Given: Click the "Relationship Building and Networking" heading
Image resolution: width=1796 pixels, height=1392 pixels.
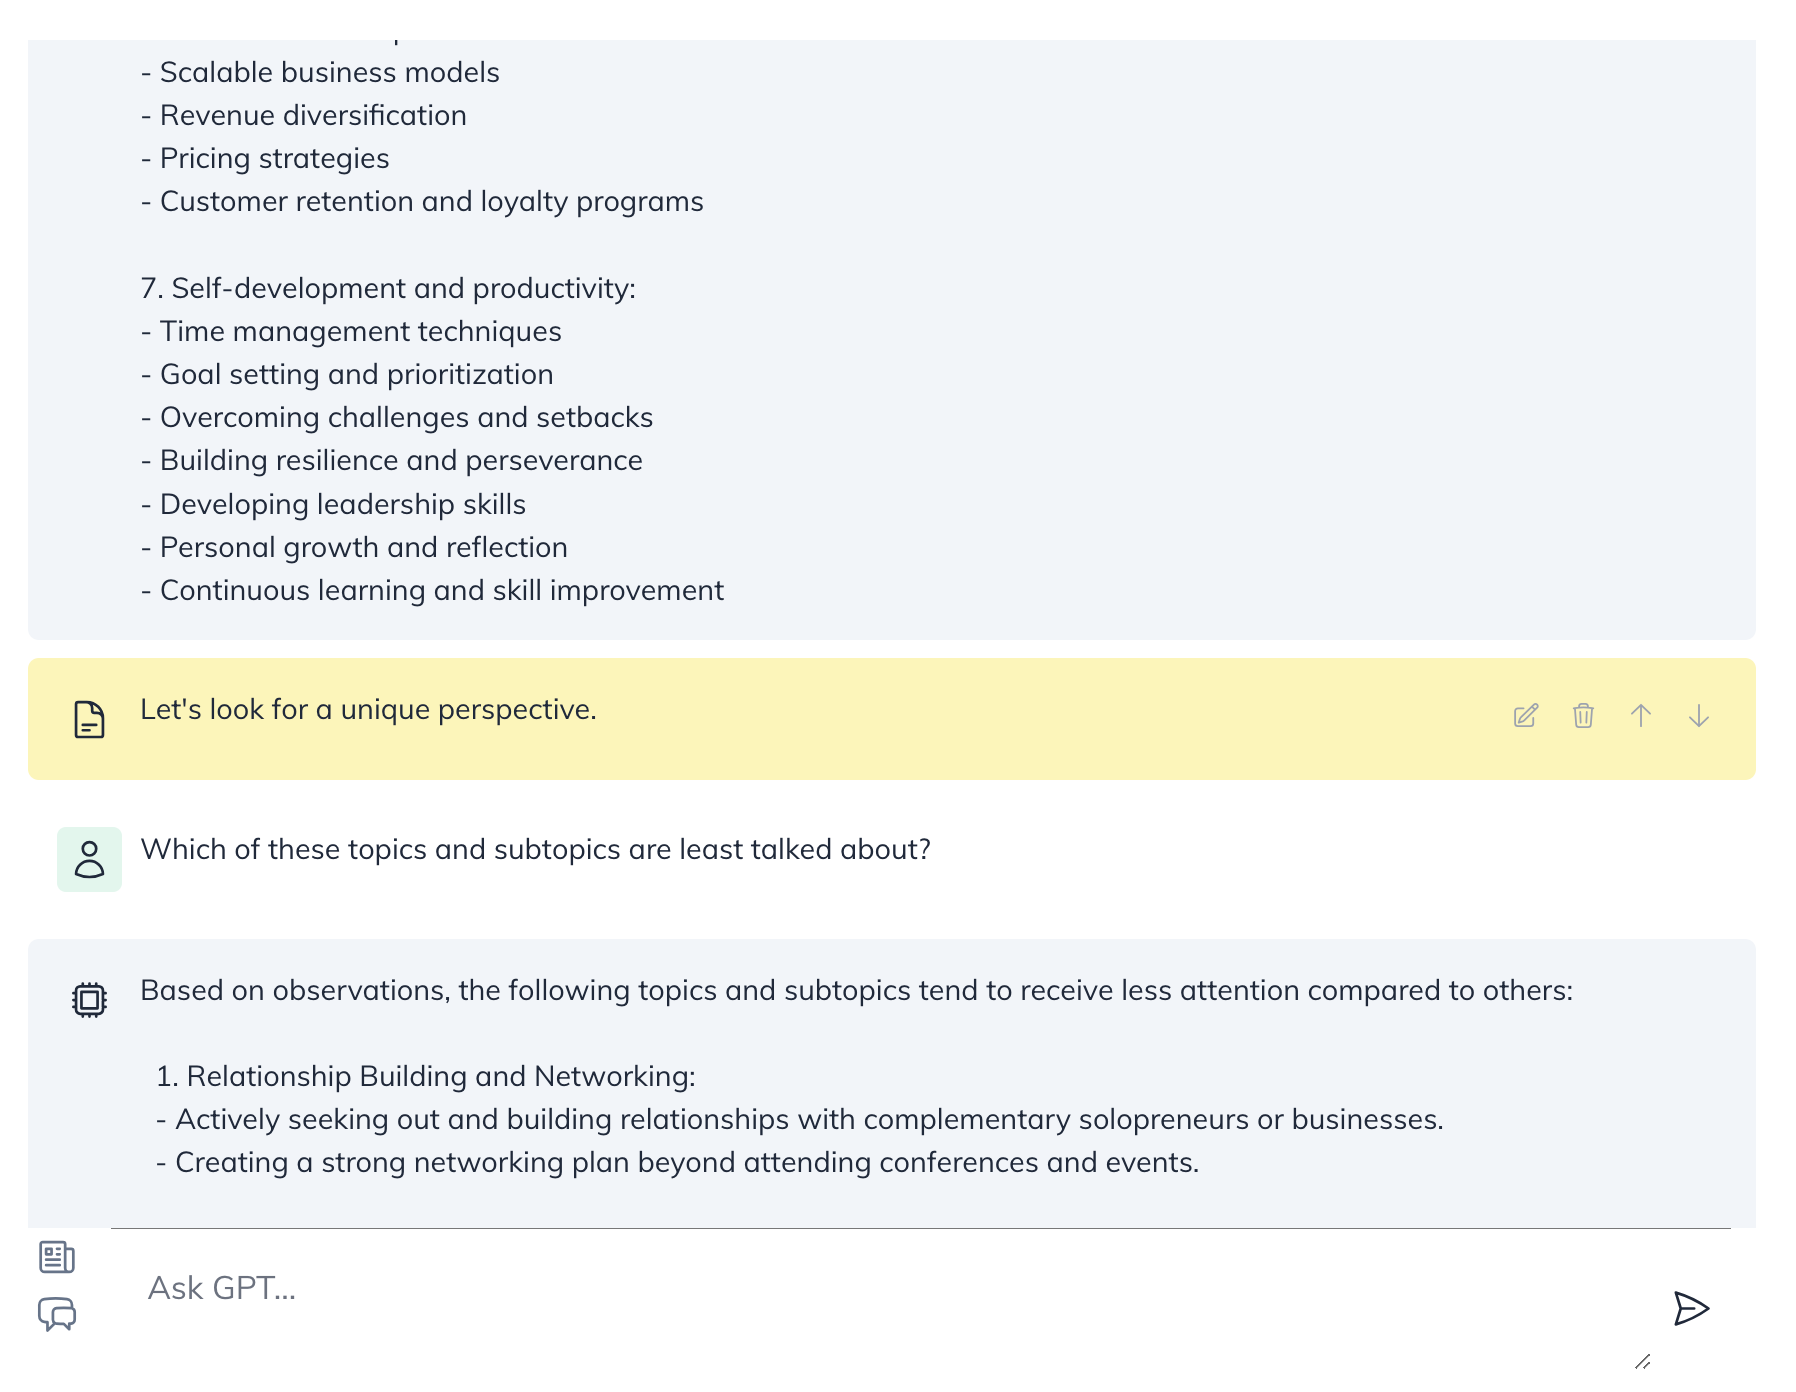Looking at the screenshot, I should pyautogui.click(x=426, y=1077).
